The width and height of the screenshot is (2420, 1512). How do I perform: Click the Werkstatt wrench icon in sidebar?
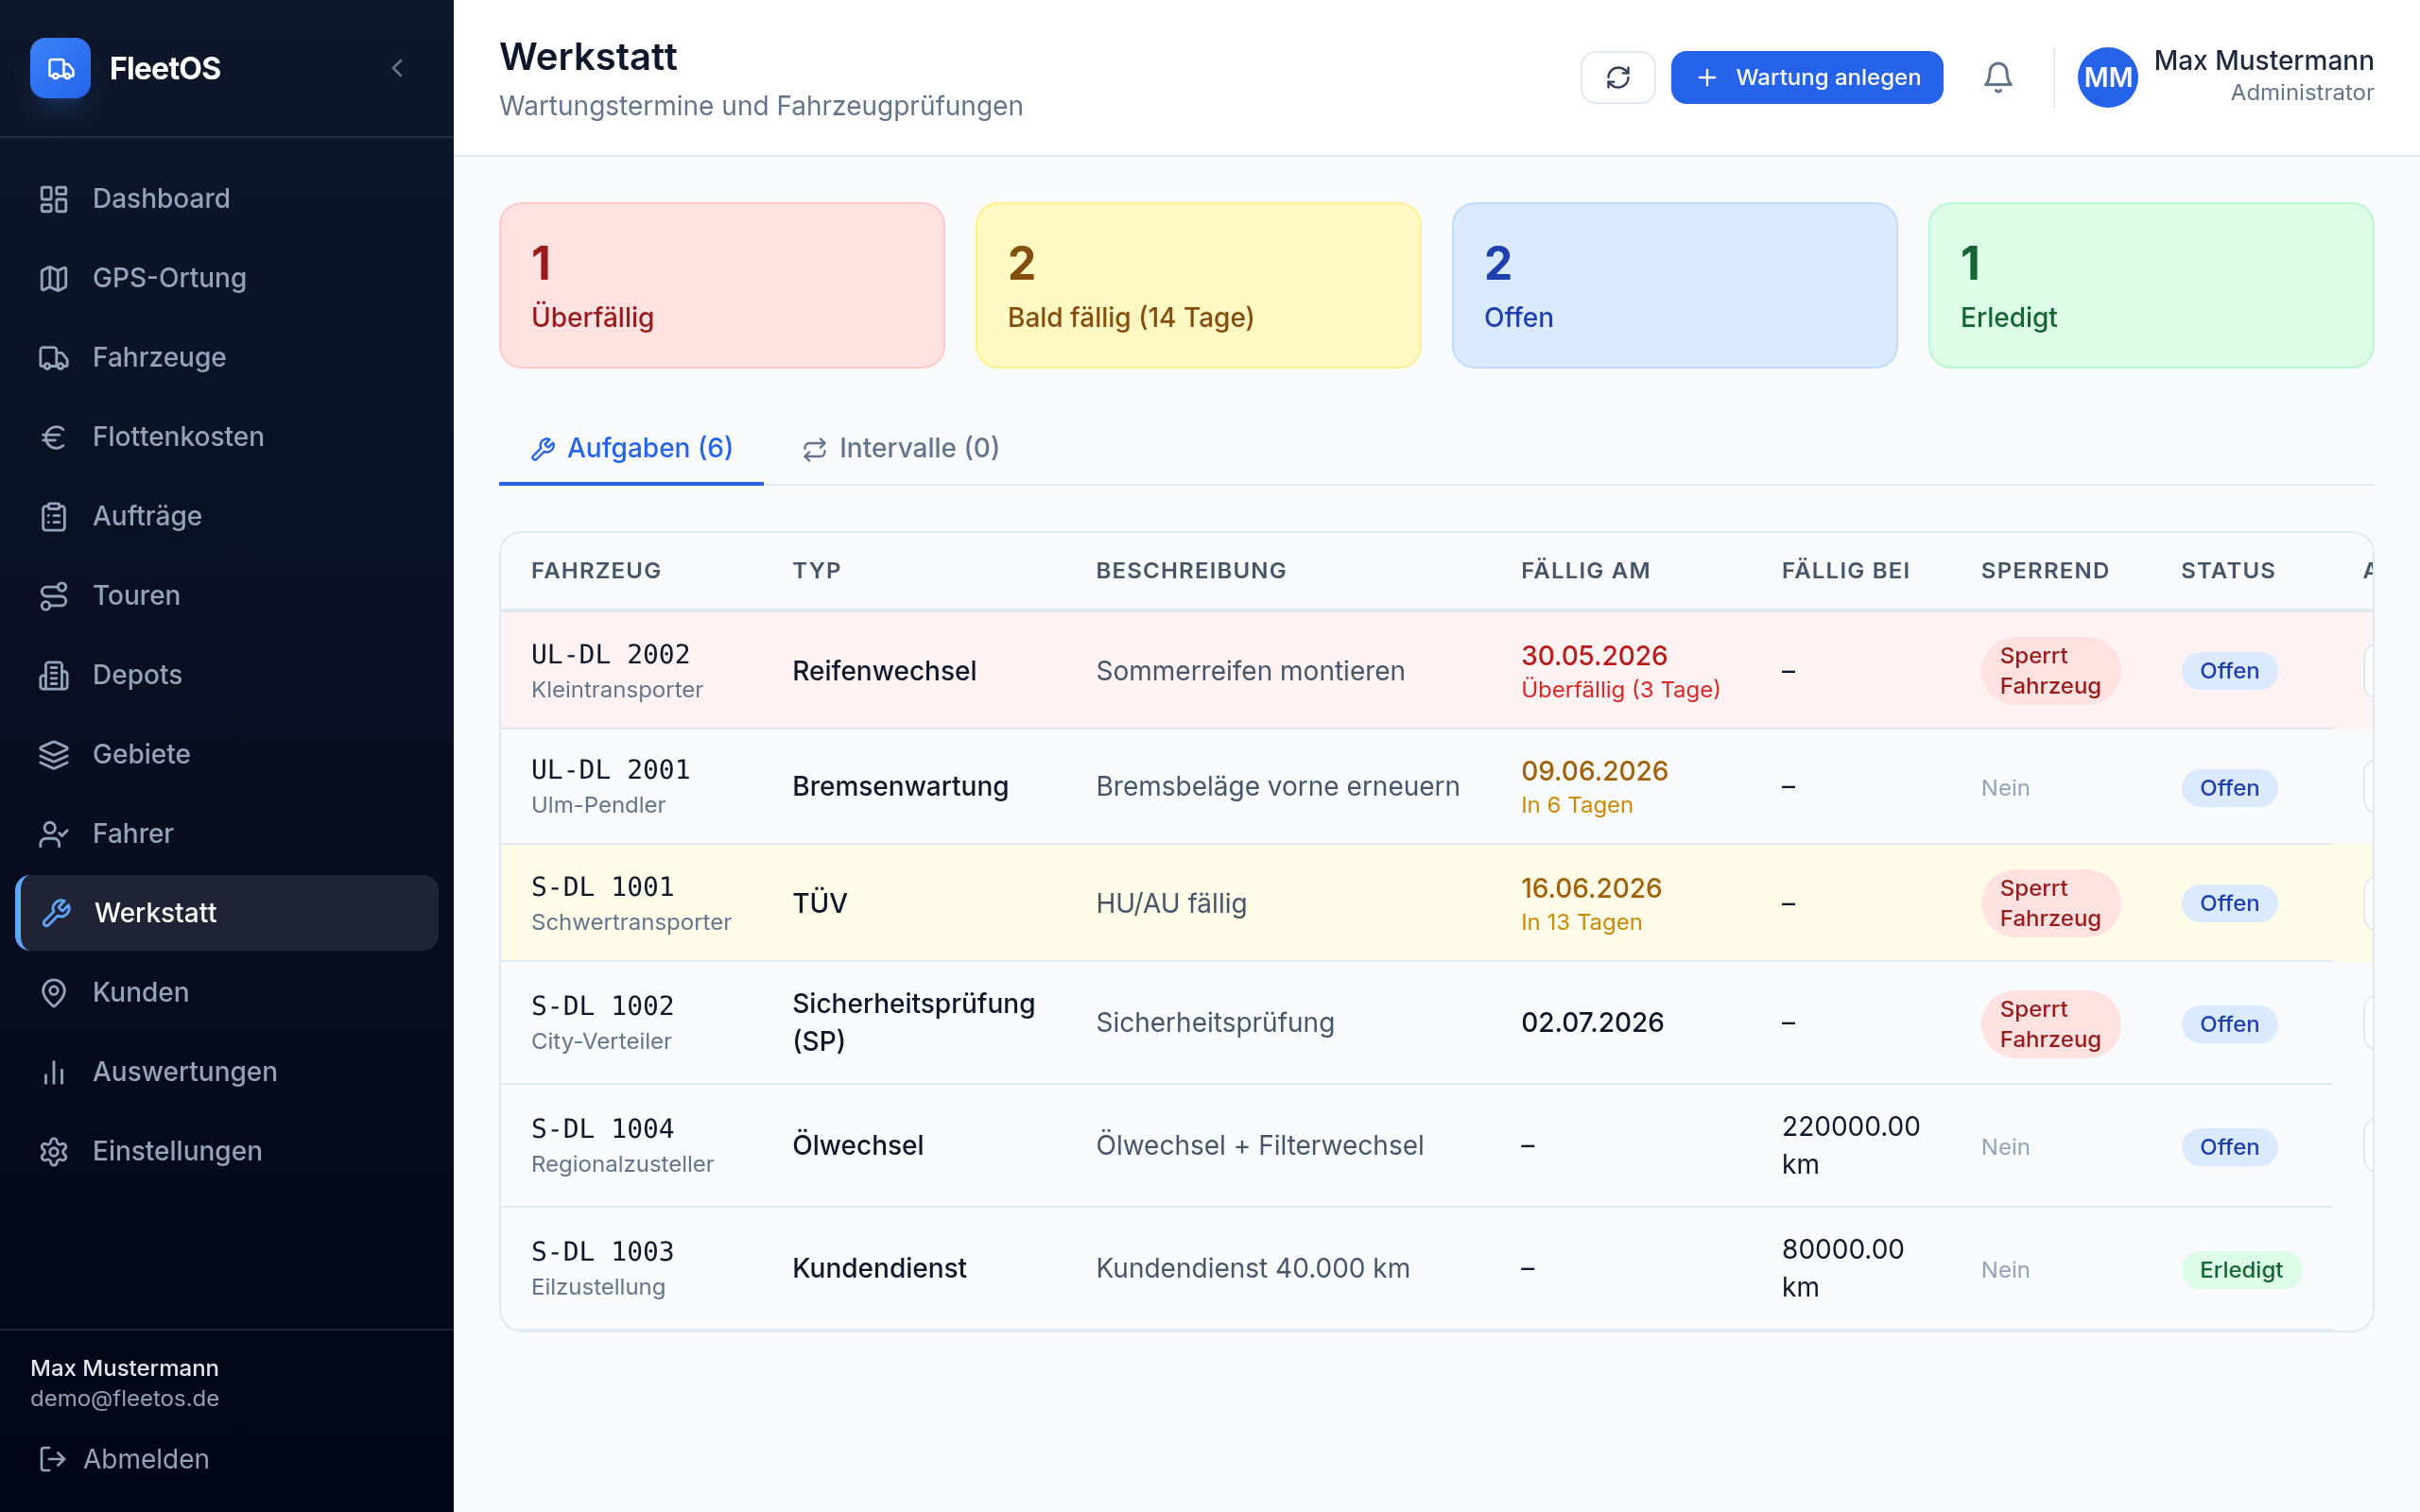pyautogui.click(x=56, y=913)
